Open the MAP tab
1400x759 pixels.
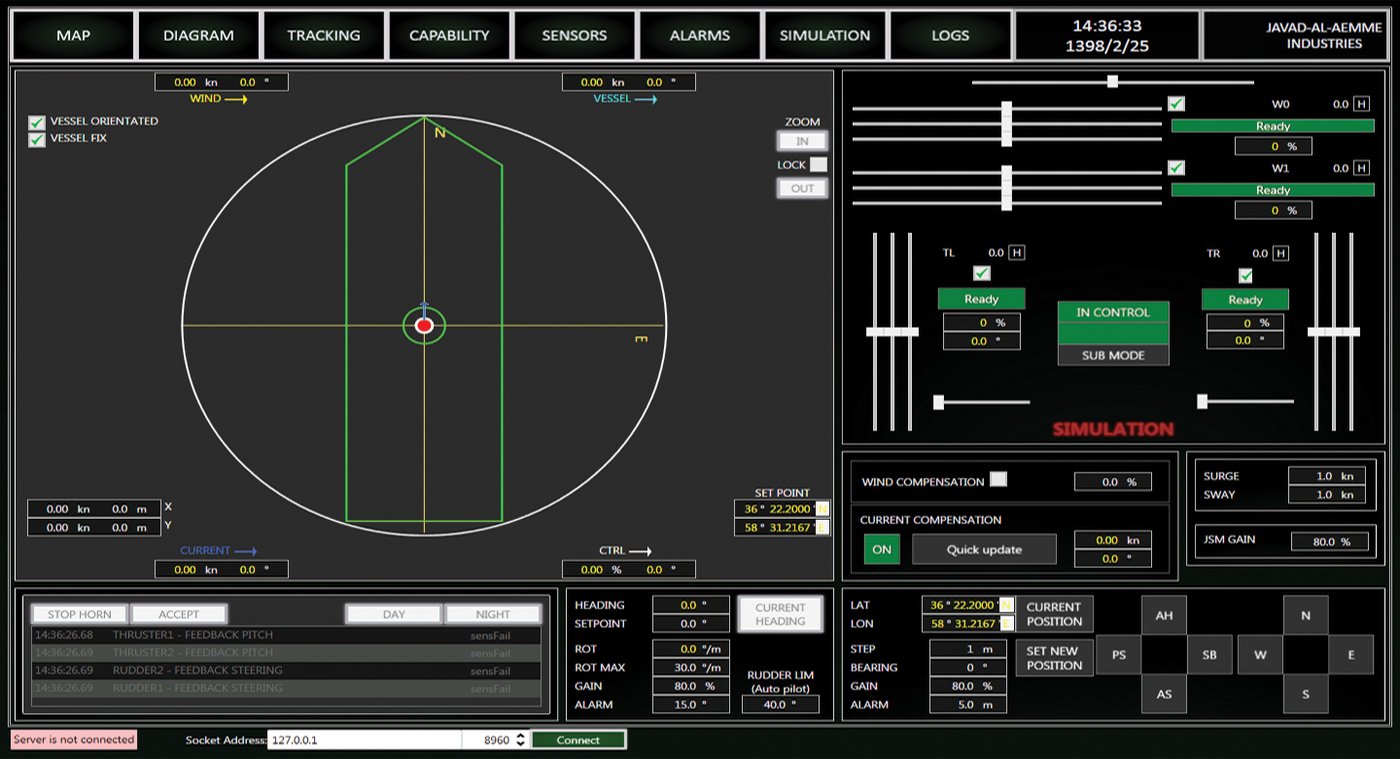[x=73, y=35]
